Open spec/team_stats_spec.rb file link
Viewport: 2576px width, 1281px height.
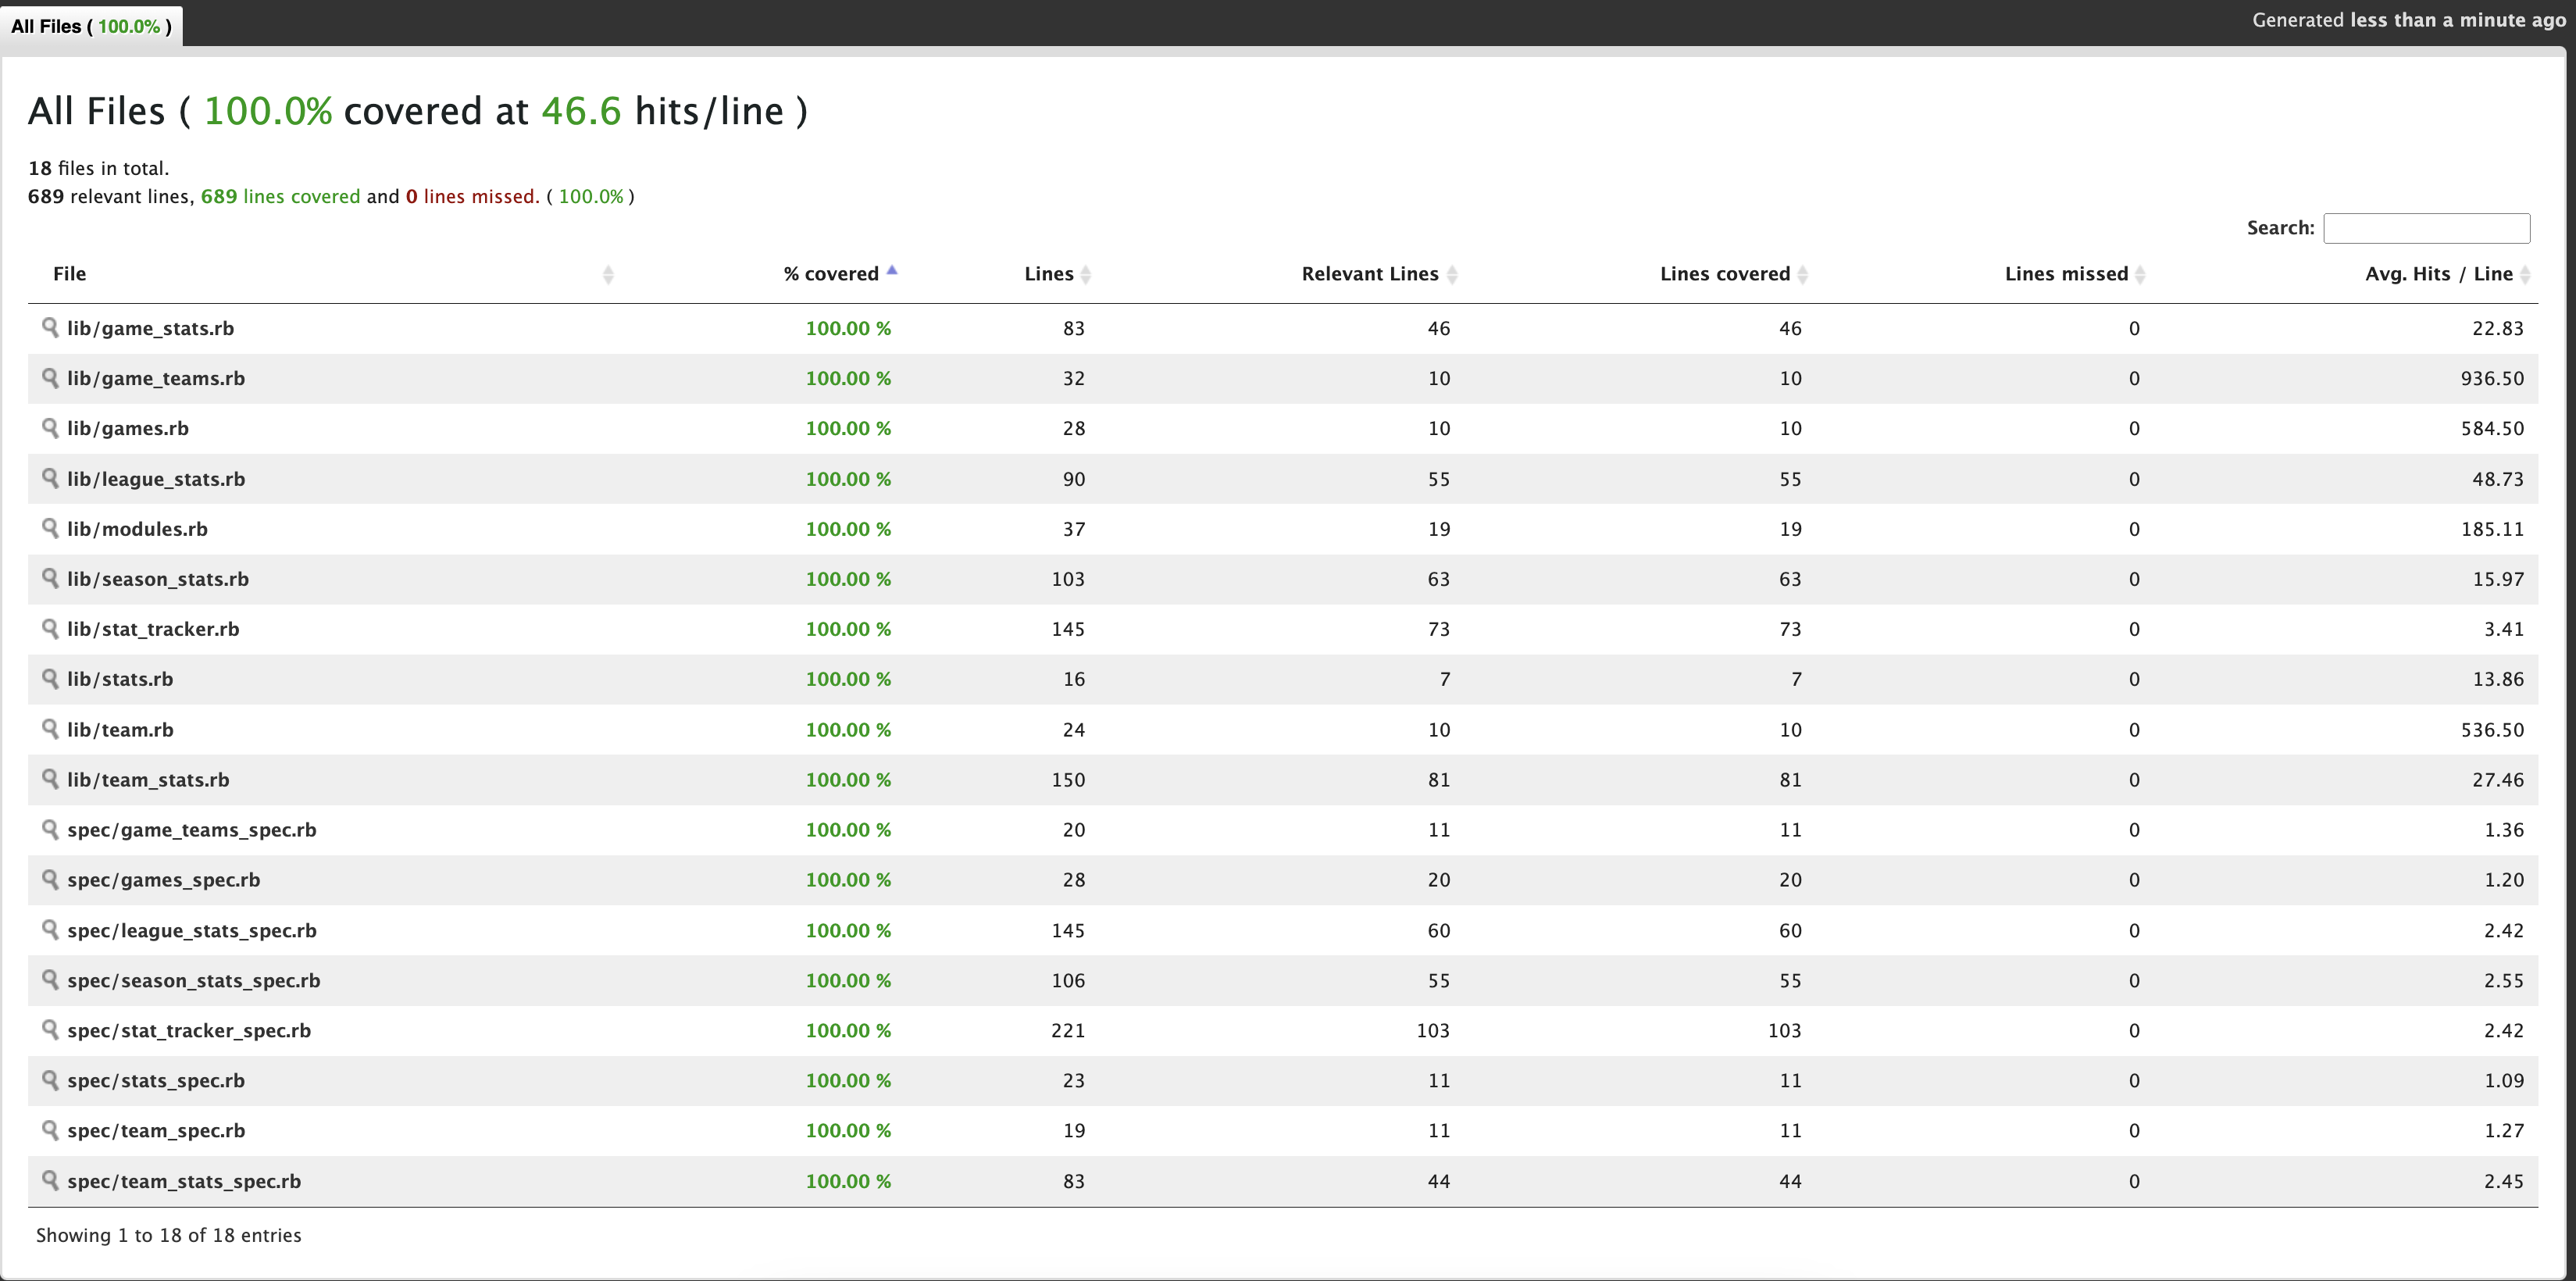[x=184, y=1182]
